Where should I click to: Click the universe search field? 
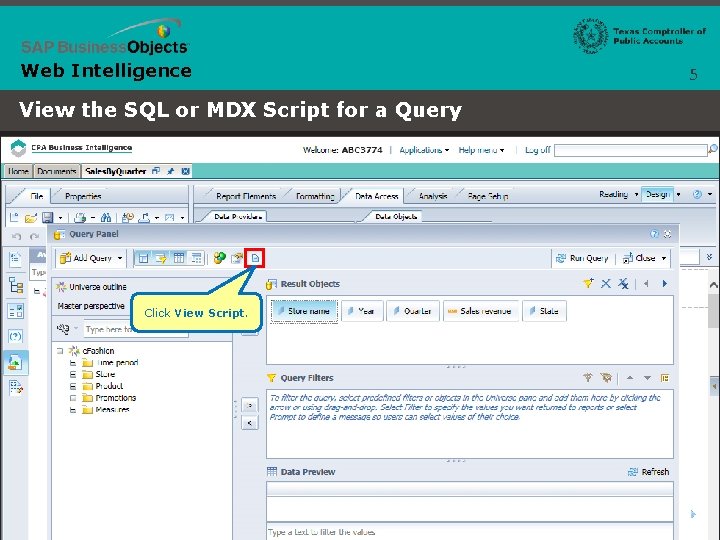135,329
